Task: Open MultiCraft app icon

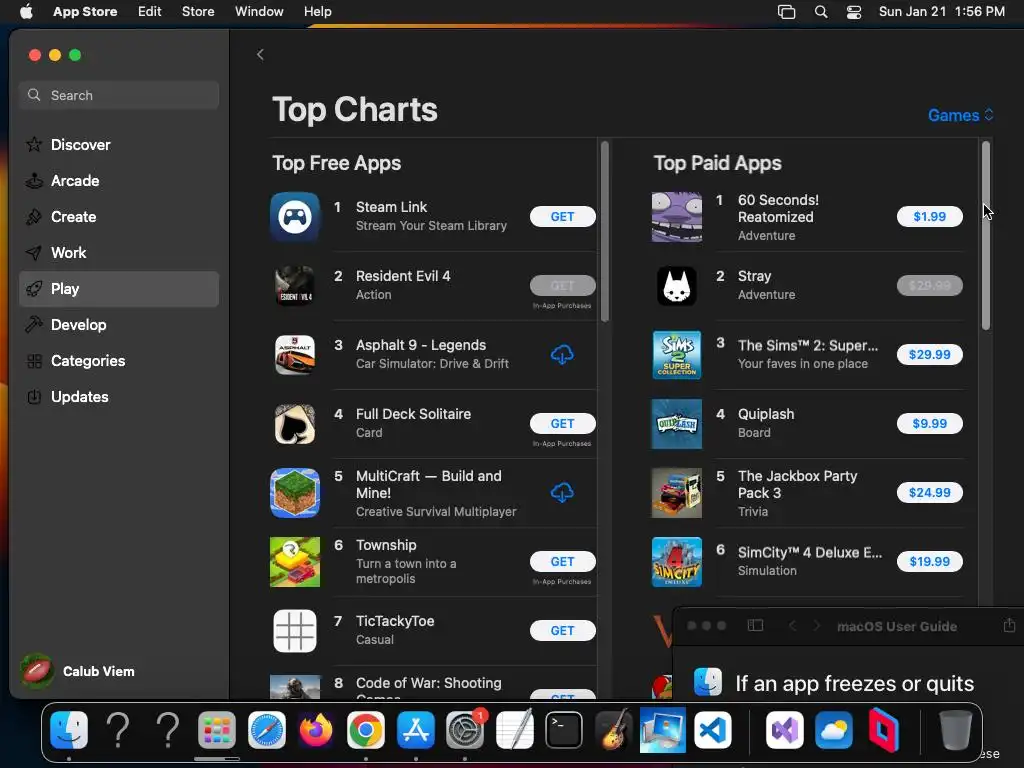Action: [295, 492]
